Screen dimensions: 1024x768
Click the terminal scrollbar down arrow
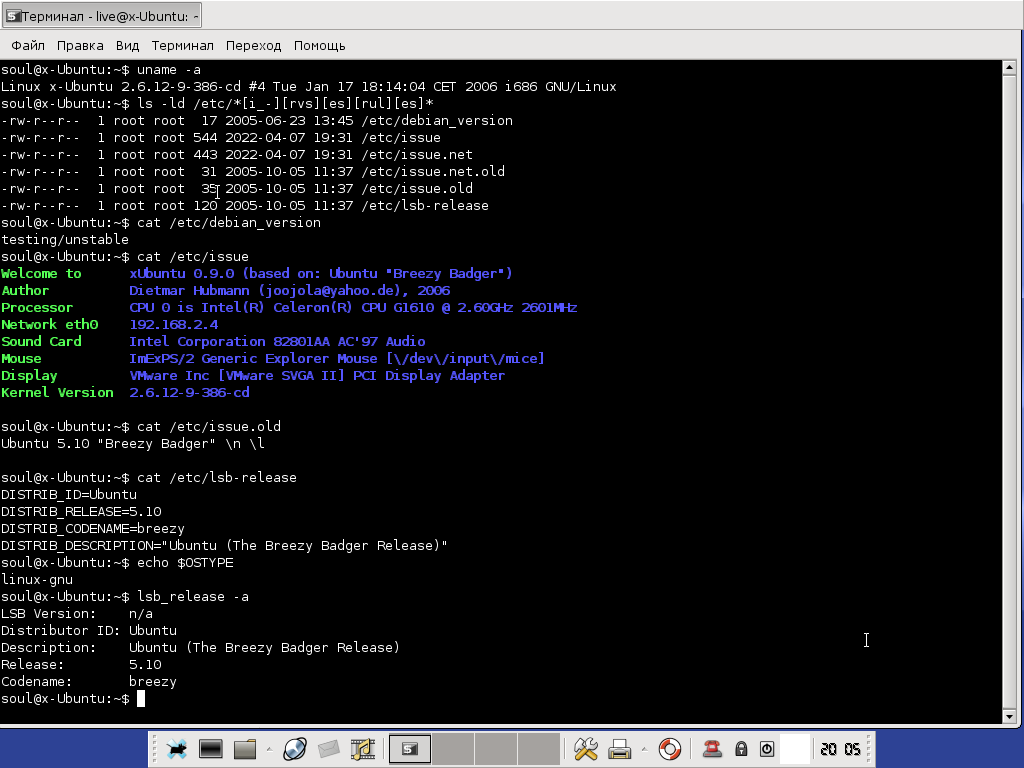[x=1009, y=716]
